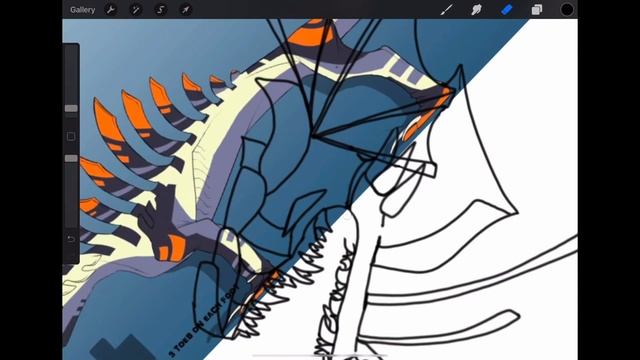
Task: Tap the square Modify button in sidebar
Action: pyautogui.click(x=71, y=136)
